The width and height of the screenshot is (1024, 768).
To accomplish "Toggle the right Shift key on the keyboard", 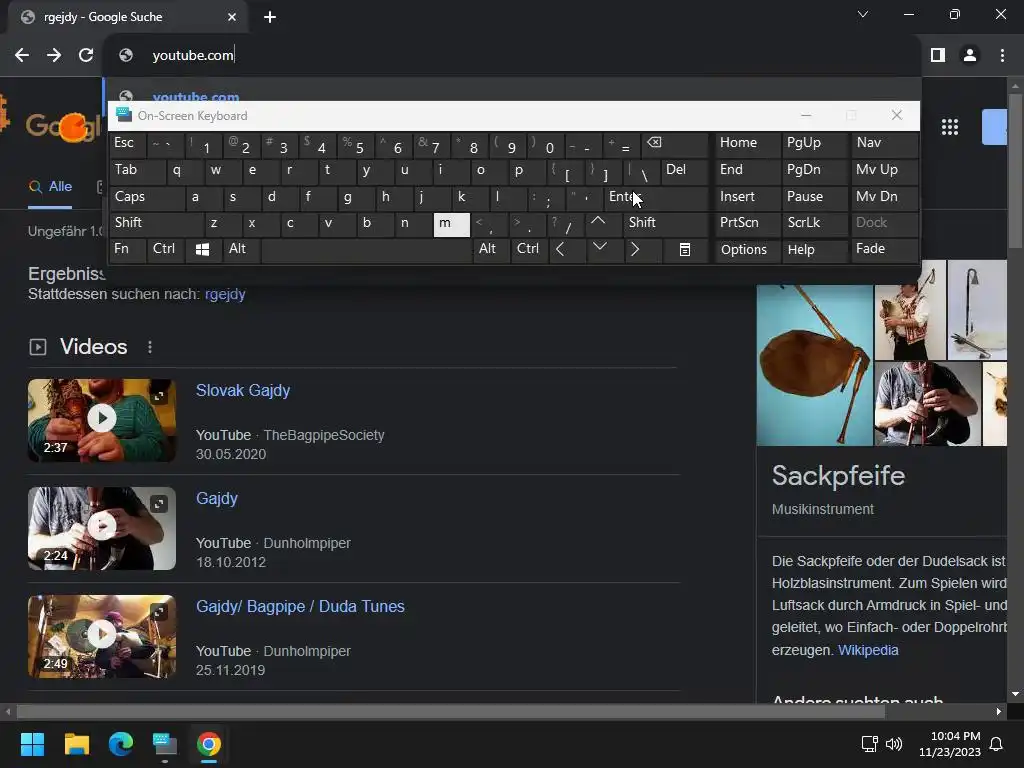I will (x=665, y=223).
